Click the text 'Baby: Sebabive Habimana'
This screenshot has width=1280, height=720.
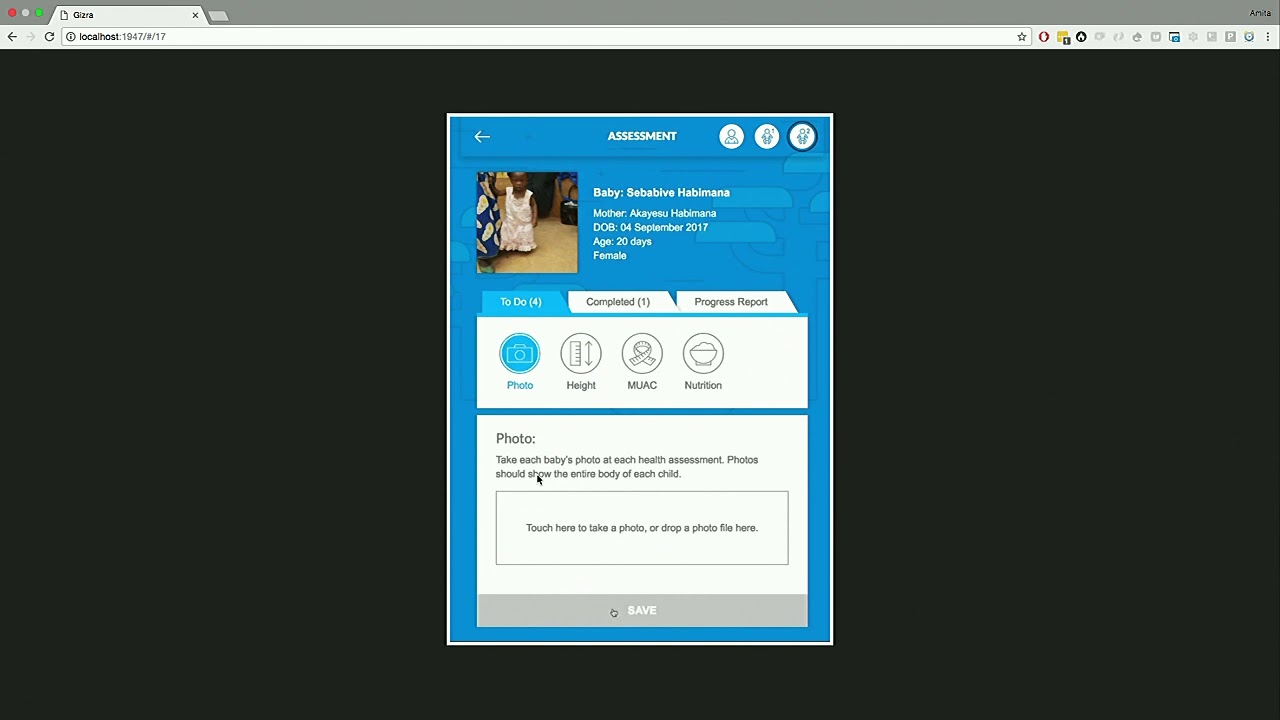661,193
